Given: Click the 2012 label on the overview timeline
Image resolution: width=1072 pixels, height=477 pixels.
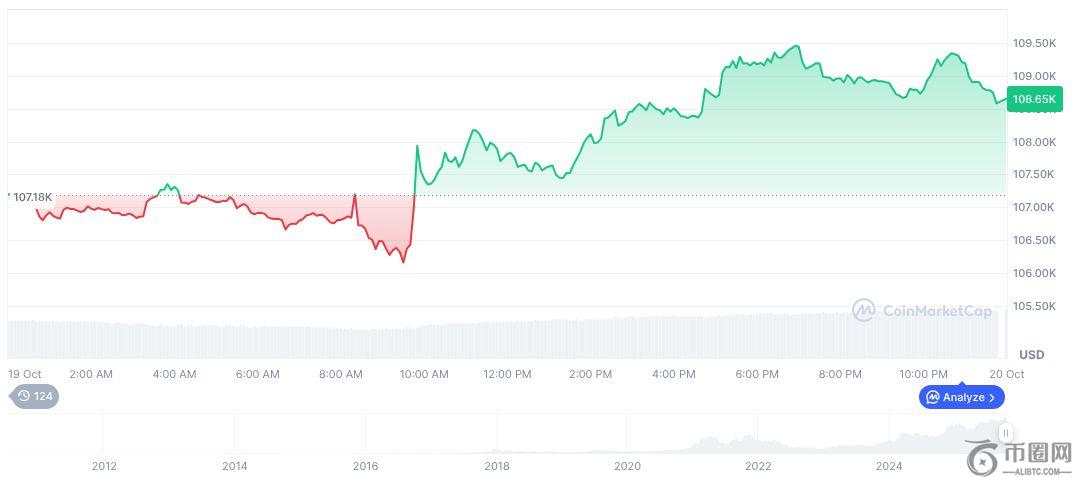Looking at the screenshot, I should (x=104, y=466).
